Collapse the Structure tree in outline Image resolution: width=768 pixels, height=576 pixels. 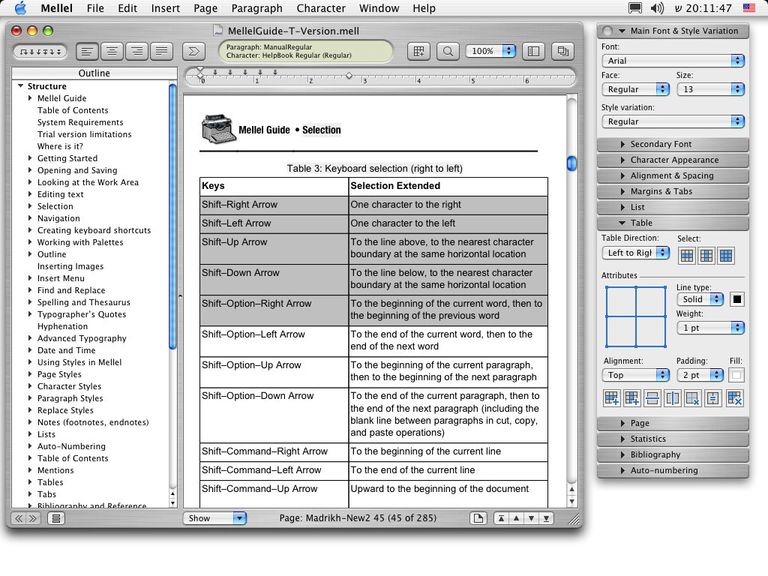pos(21,86)
